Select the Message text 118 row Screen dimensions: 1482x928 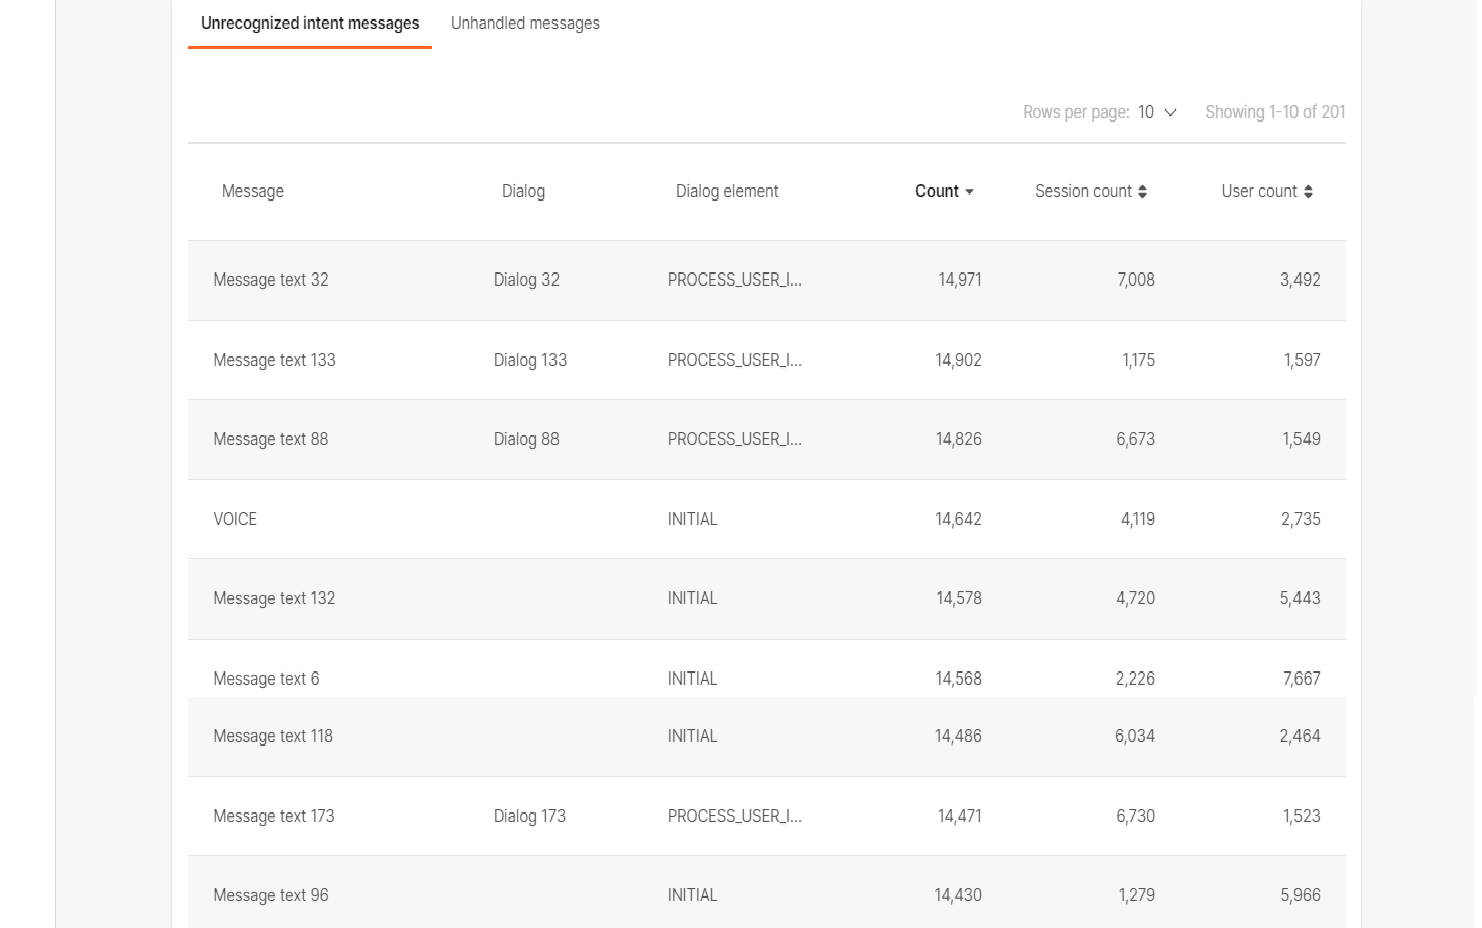pyautogui.click(x=273, y=736)
